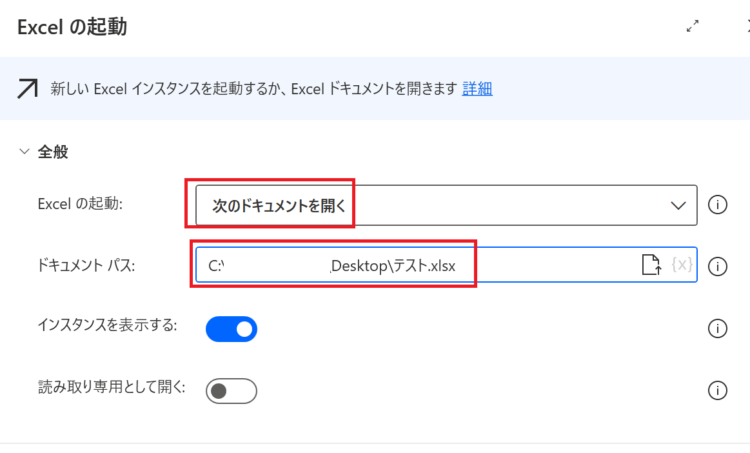Select the 次のドキュメントを開く combo box
Viewport: 750px width, 453px height.
coord(446,205)
